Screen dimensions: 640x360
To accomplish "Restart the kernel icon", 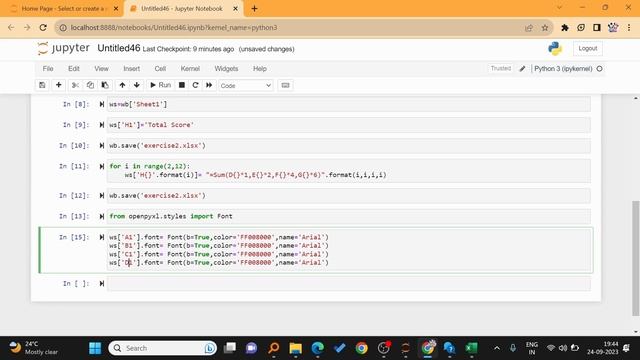I will (x=196, y=85).
